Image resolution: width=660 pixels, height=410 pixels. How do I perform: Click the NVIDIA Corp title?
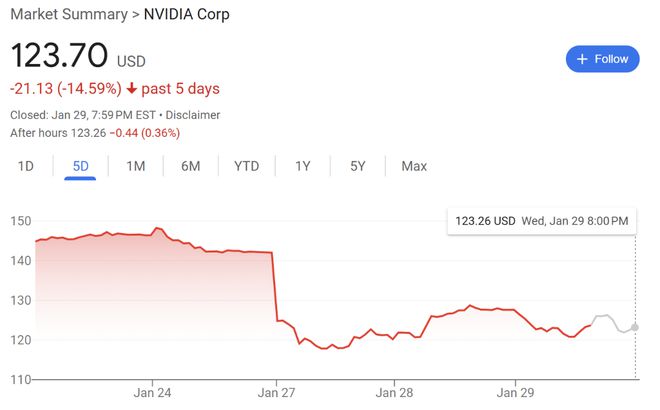(186, 14)
